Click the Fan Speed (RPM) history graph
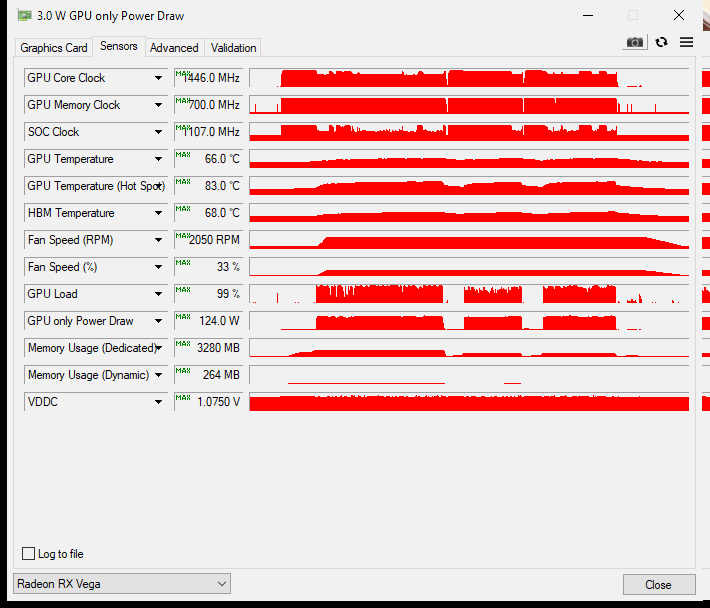This screenshot has height=608, width=710. click(469, 240)
